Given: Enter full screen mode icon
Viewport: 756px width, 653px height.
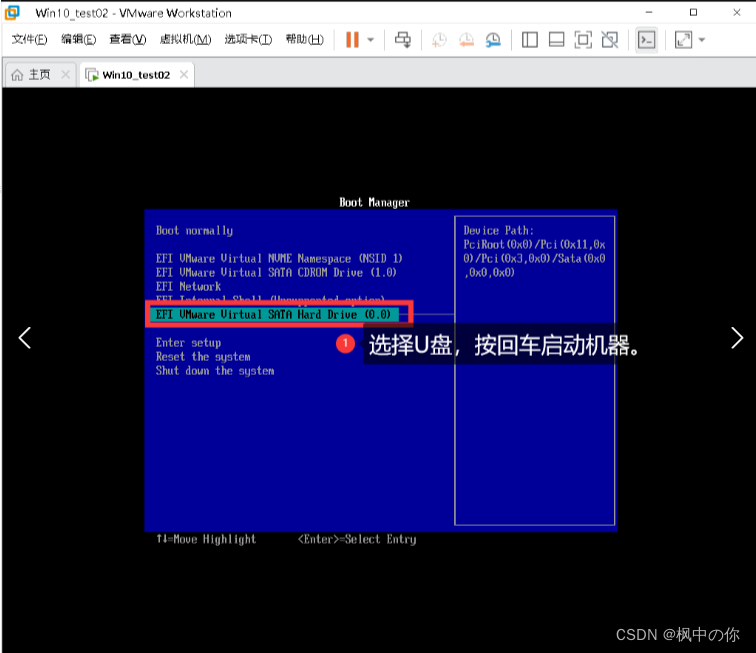Looking at the screenshot, I should (583, 40).
